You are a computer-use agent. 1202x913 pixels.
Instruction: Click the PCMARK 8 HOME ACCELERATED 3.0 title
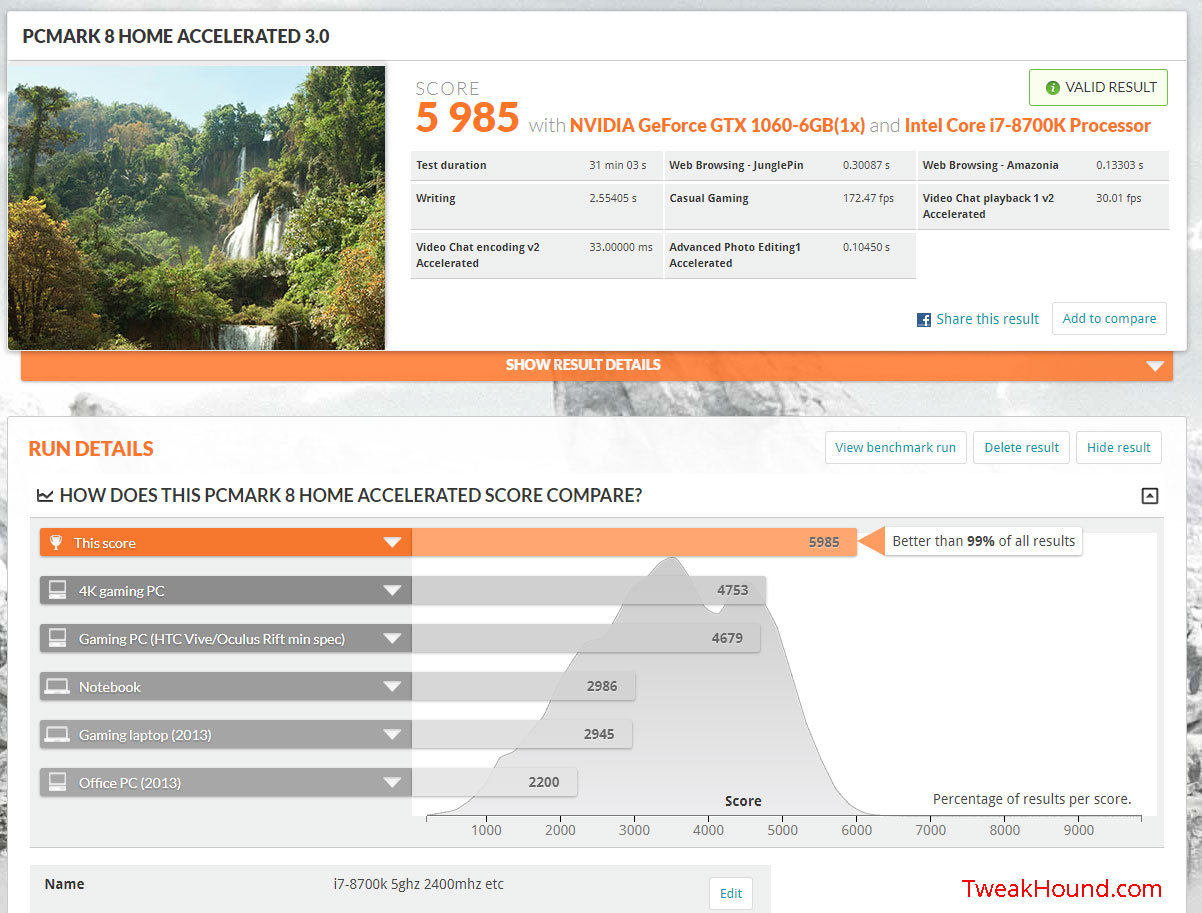176,37
